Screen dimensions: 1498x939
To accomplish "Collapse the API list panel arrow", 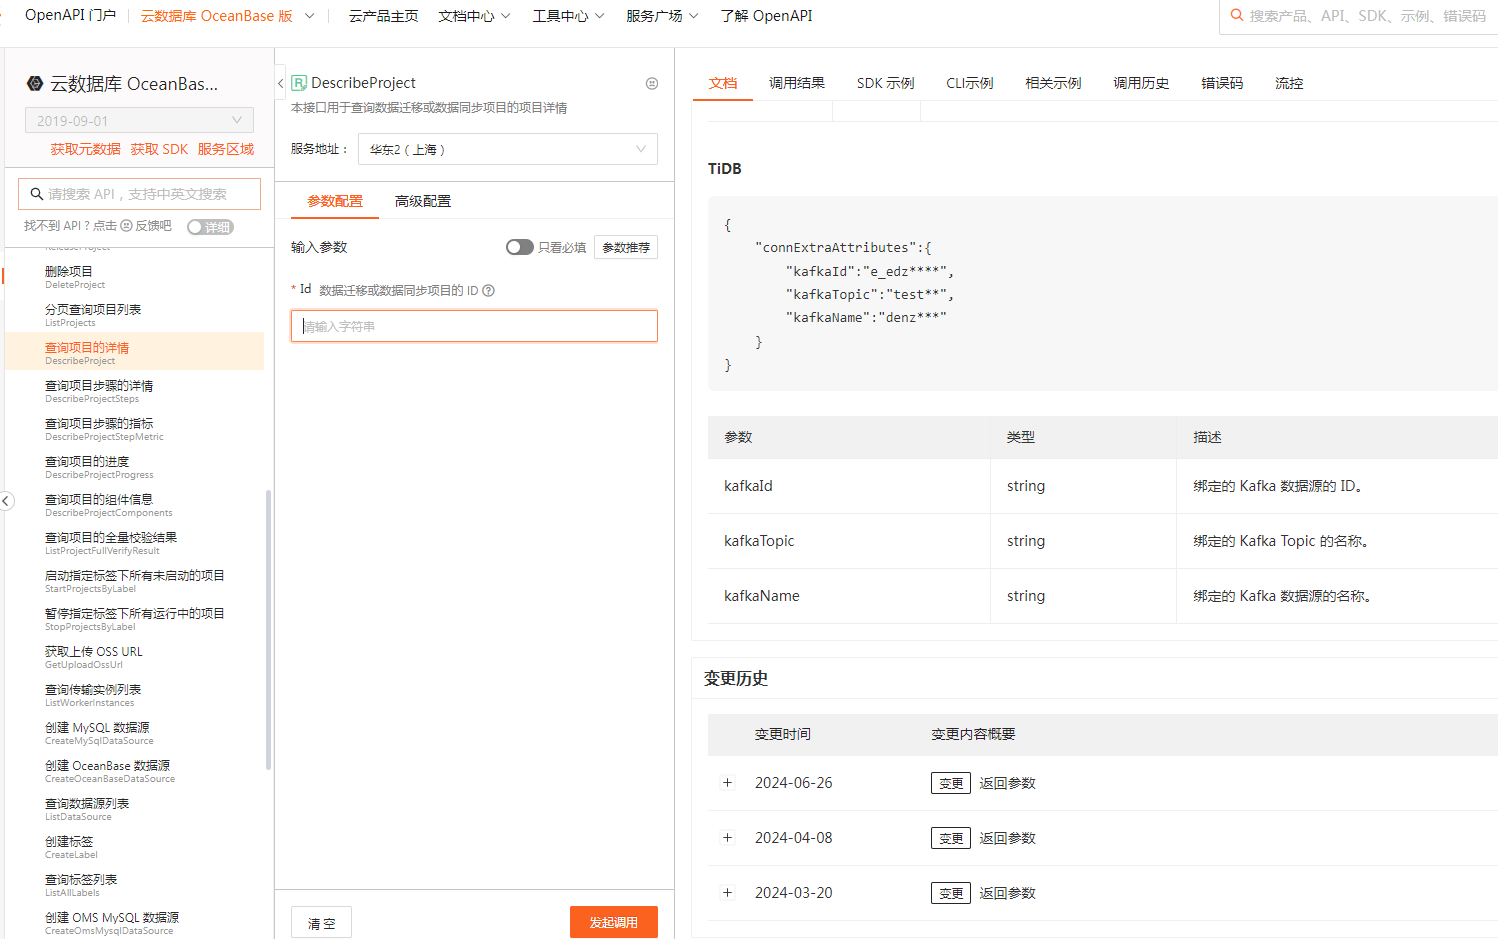I will [x=280, y=84].
